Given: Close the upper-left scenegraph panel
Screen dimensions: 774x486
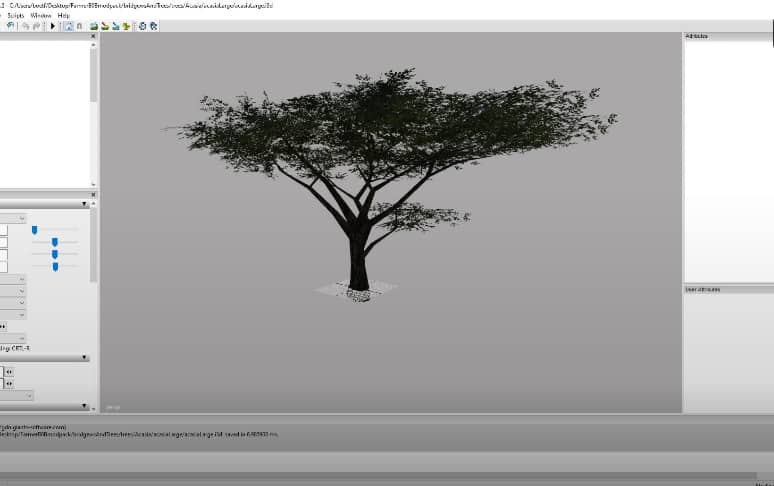Looking at the screenshot, I should (x=94, y=37).
